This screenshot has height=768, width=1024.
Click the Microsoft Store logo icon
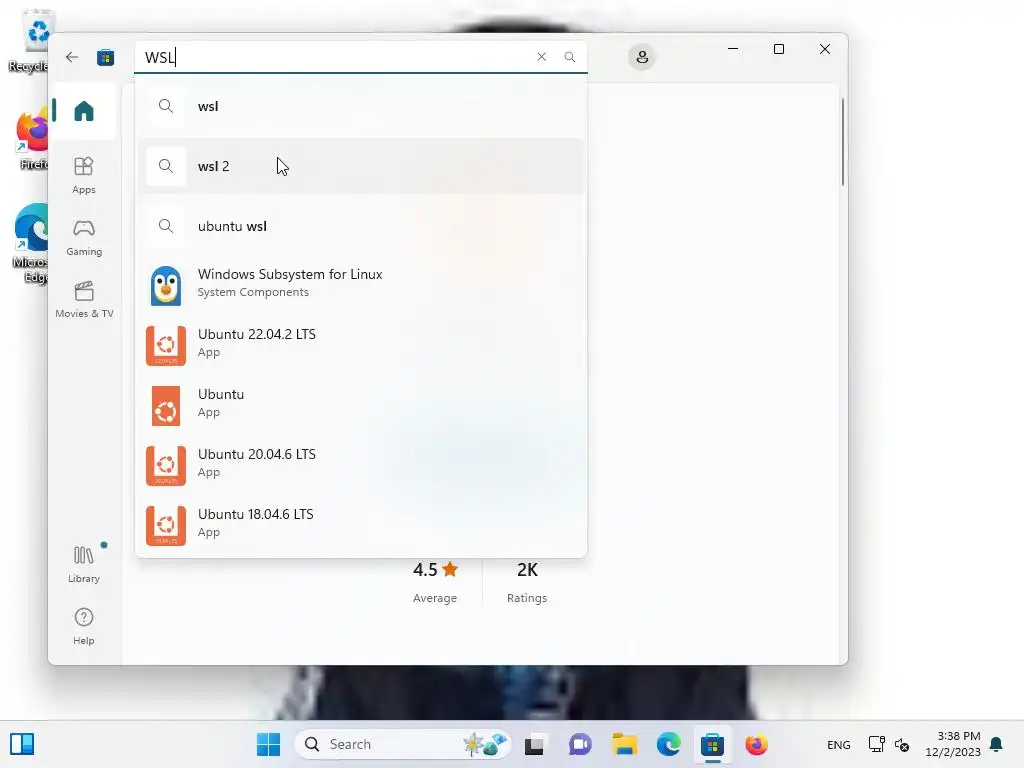coord(105,57)
